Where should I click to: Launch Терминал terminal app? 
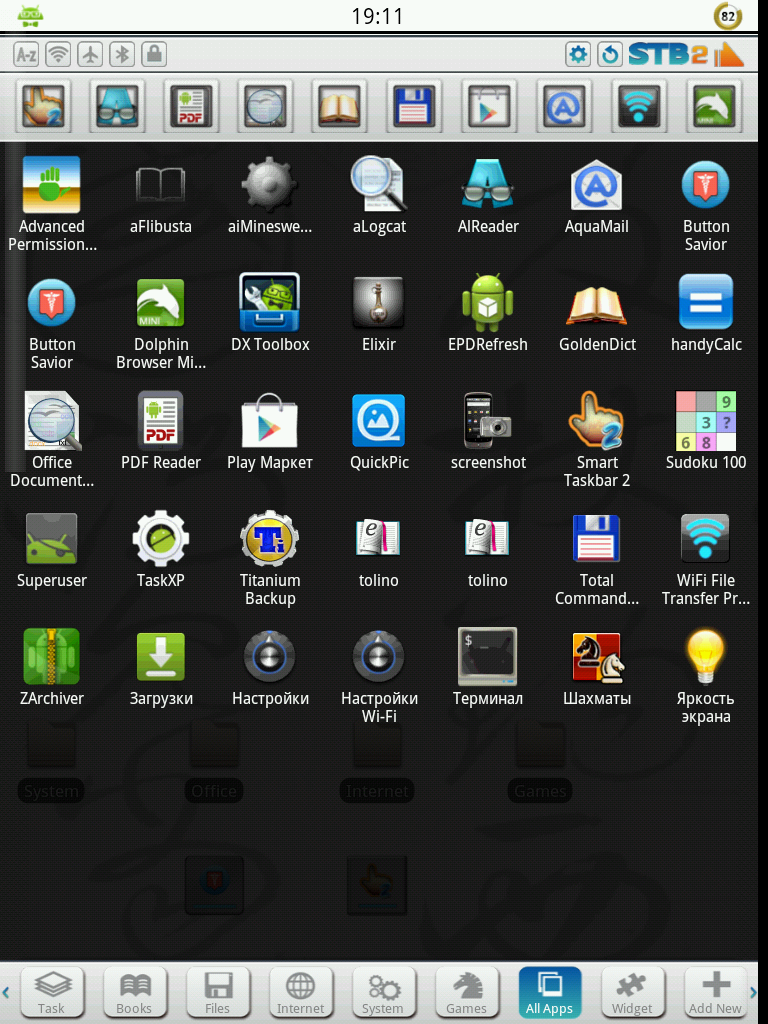click(488, 667)
